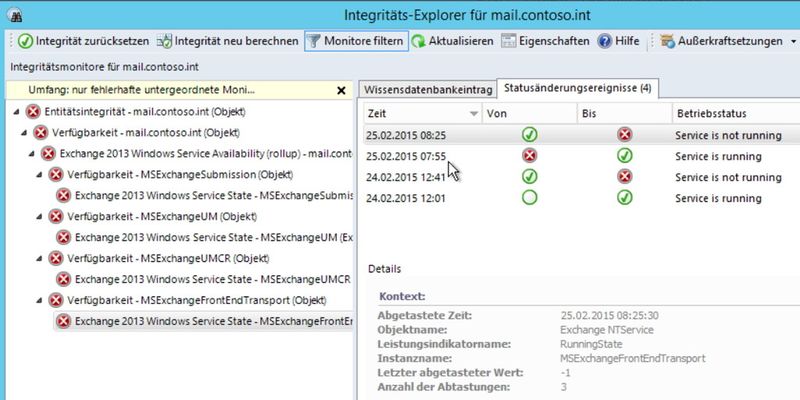Screen dimensions: 800x400
Task: Click the binoculars icon in title bar
Action: (x=16, y=15)
